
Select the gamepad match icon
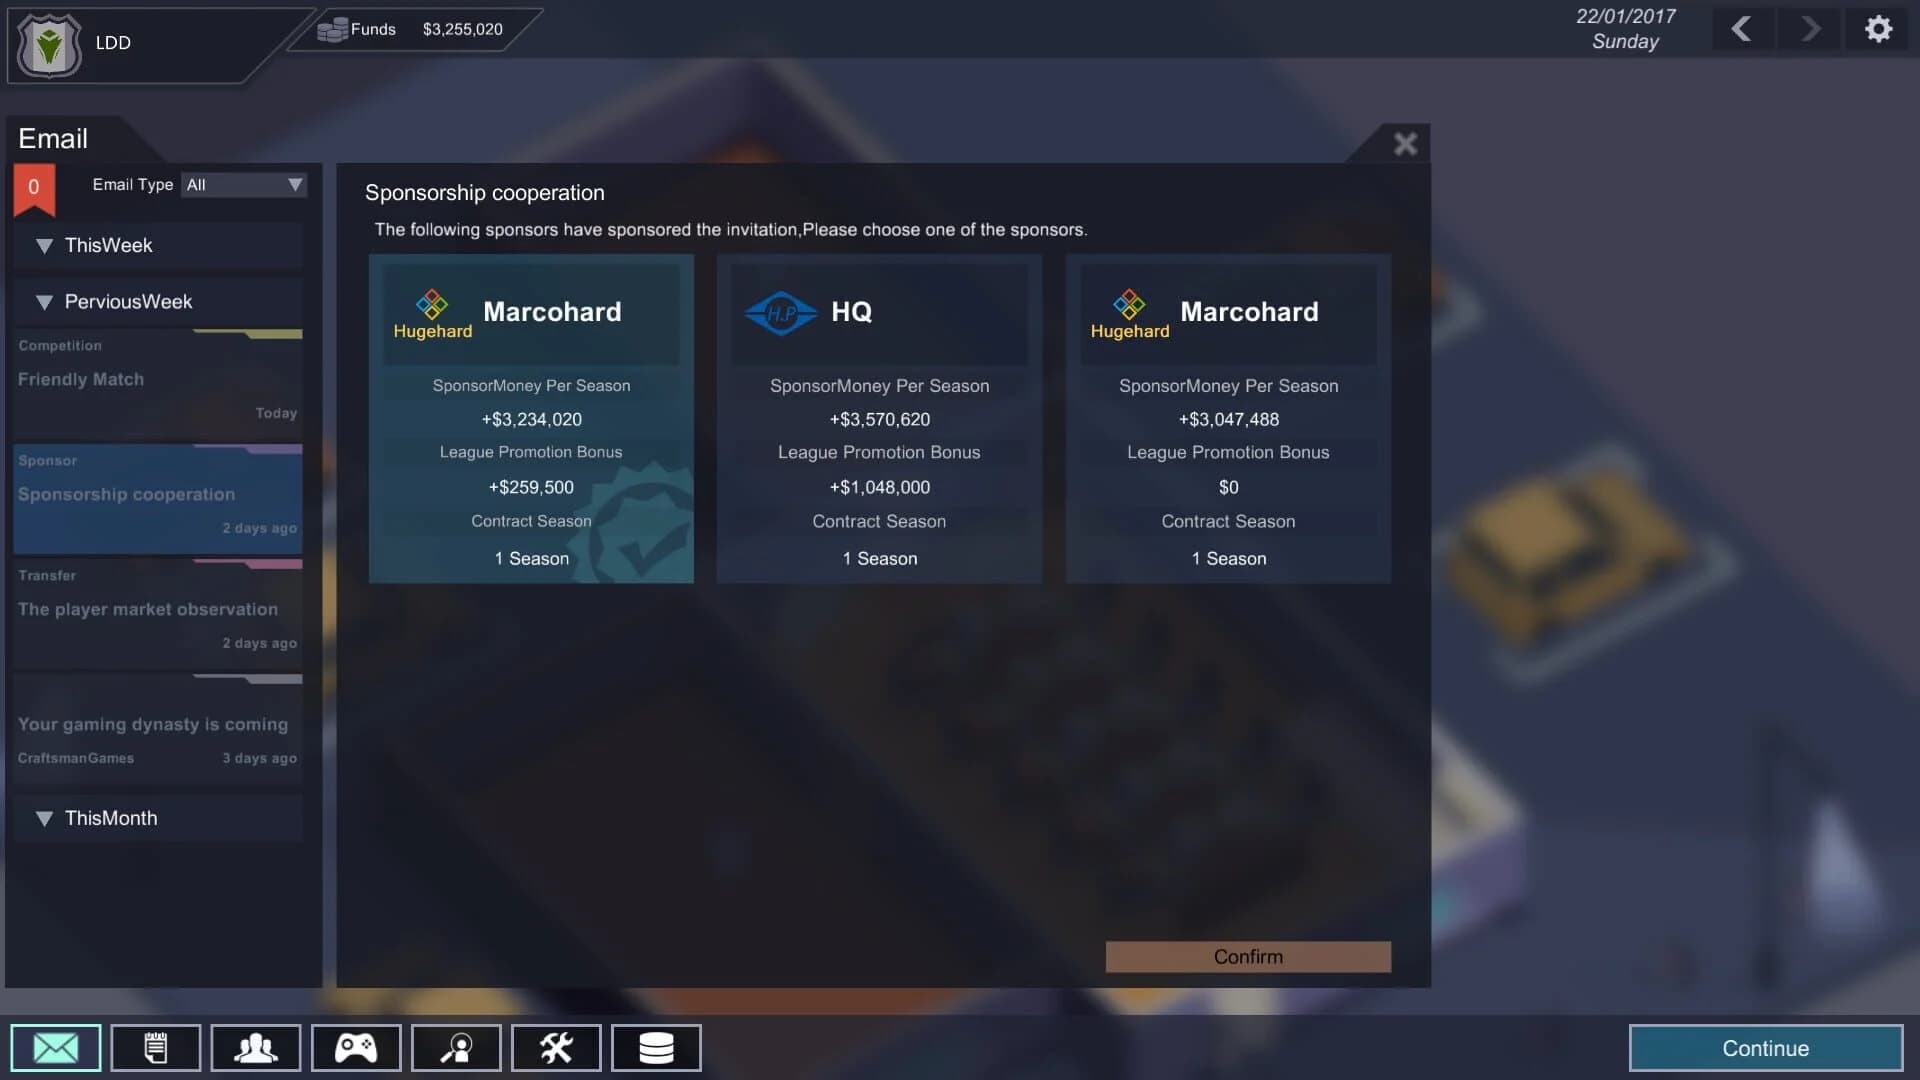[355, 1047]
